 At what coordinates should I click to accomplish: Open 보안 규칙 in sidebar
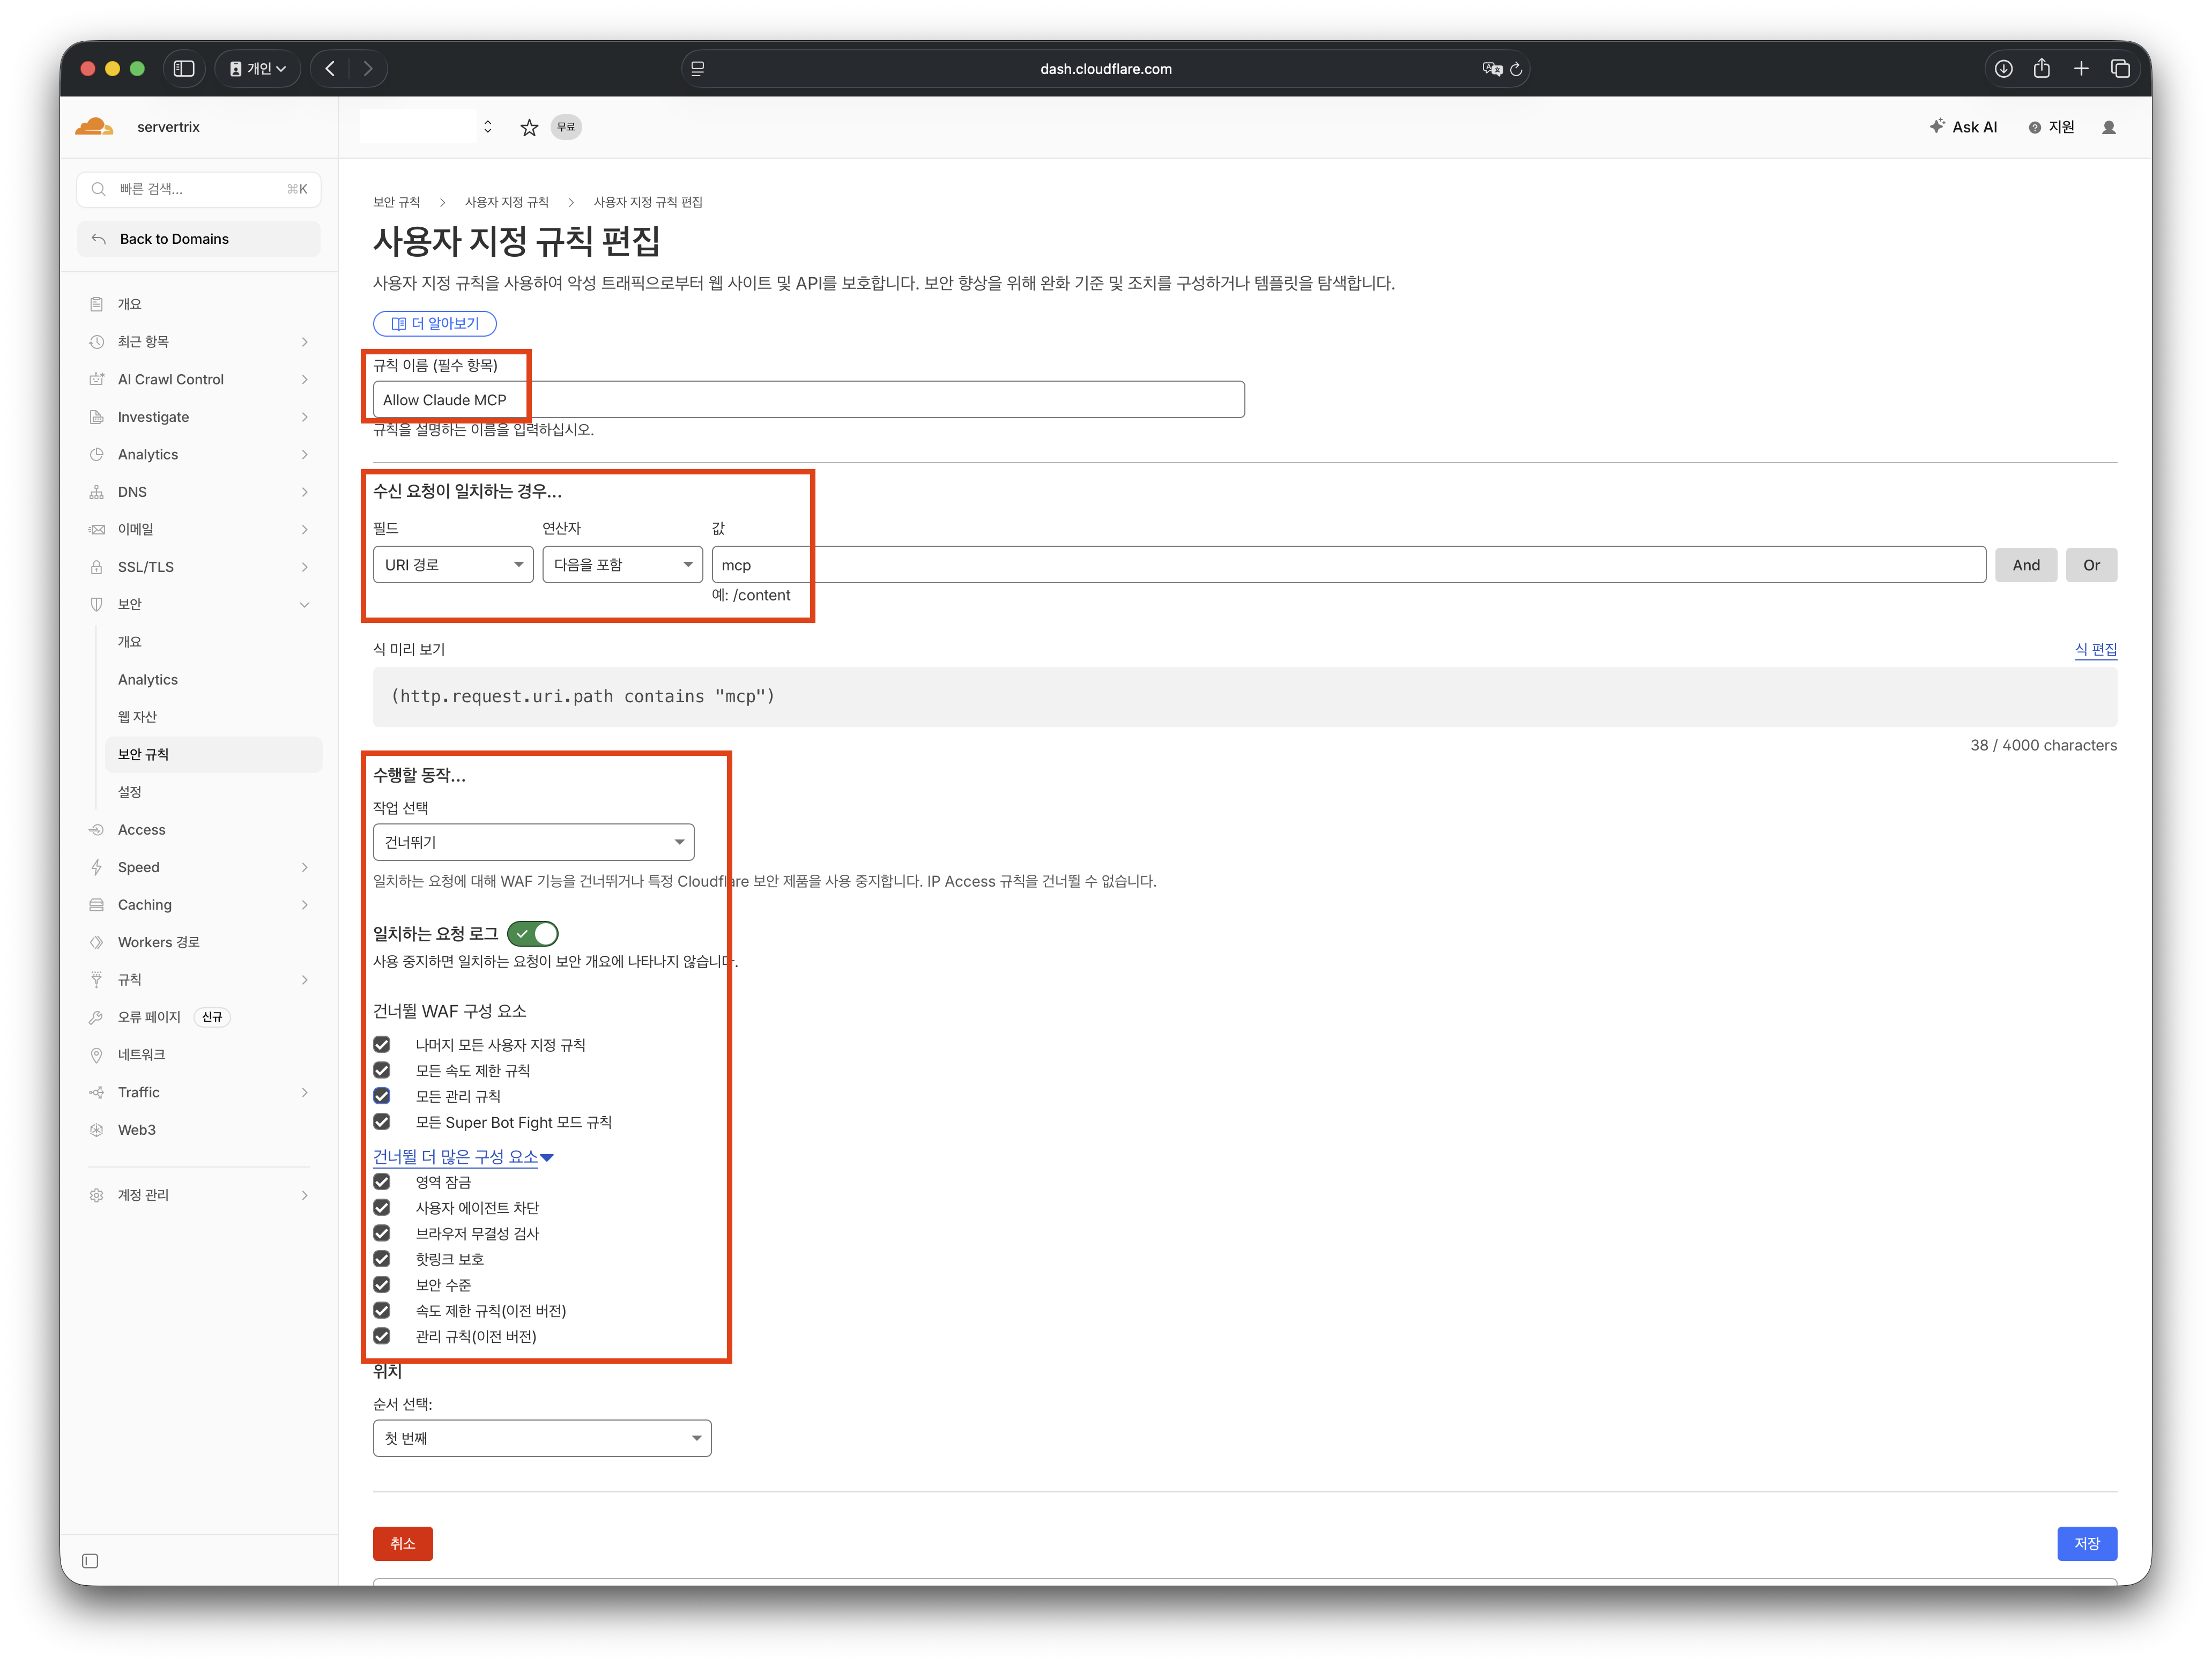coord(214,754)
